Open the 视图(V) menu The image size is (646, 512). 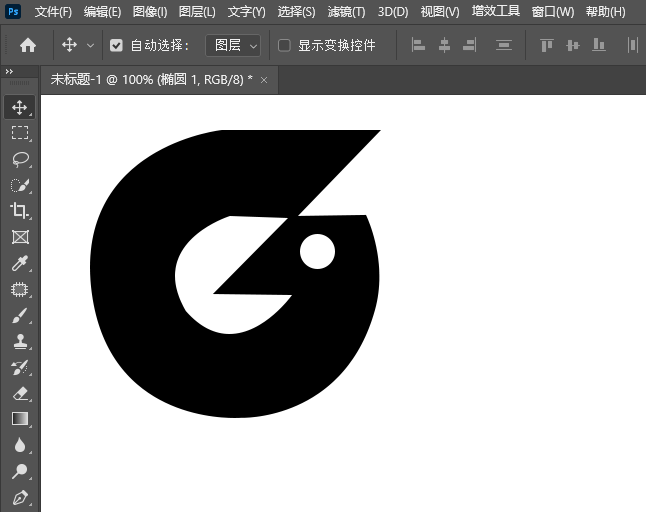click(x=440, y=12)
